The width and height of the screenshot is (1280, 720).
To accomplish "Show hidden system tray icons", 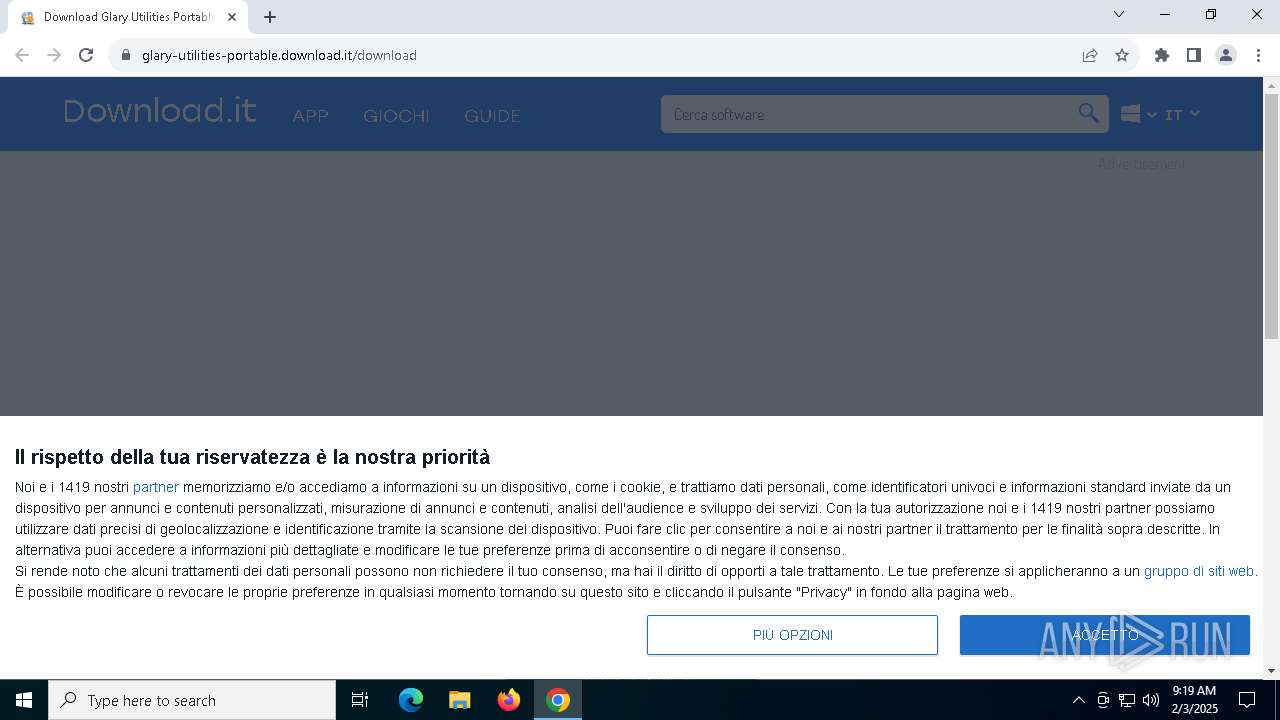I will [1078, 700].
